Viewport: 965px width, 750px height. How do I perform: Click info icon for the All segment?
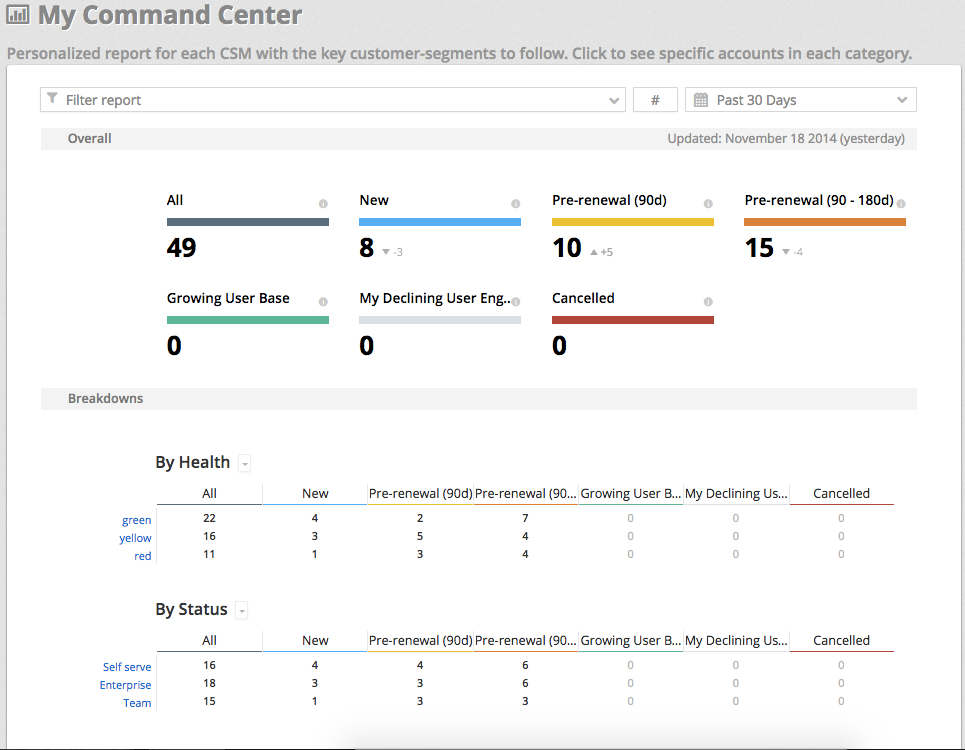click(x=323, y=204)
